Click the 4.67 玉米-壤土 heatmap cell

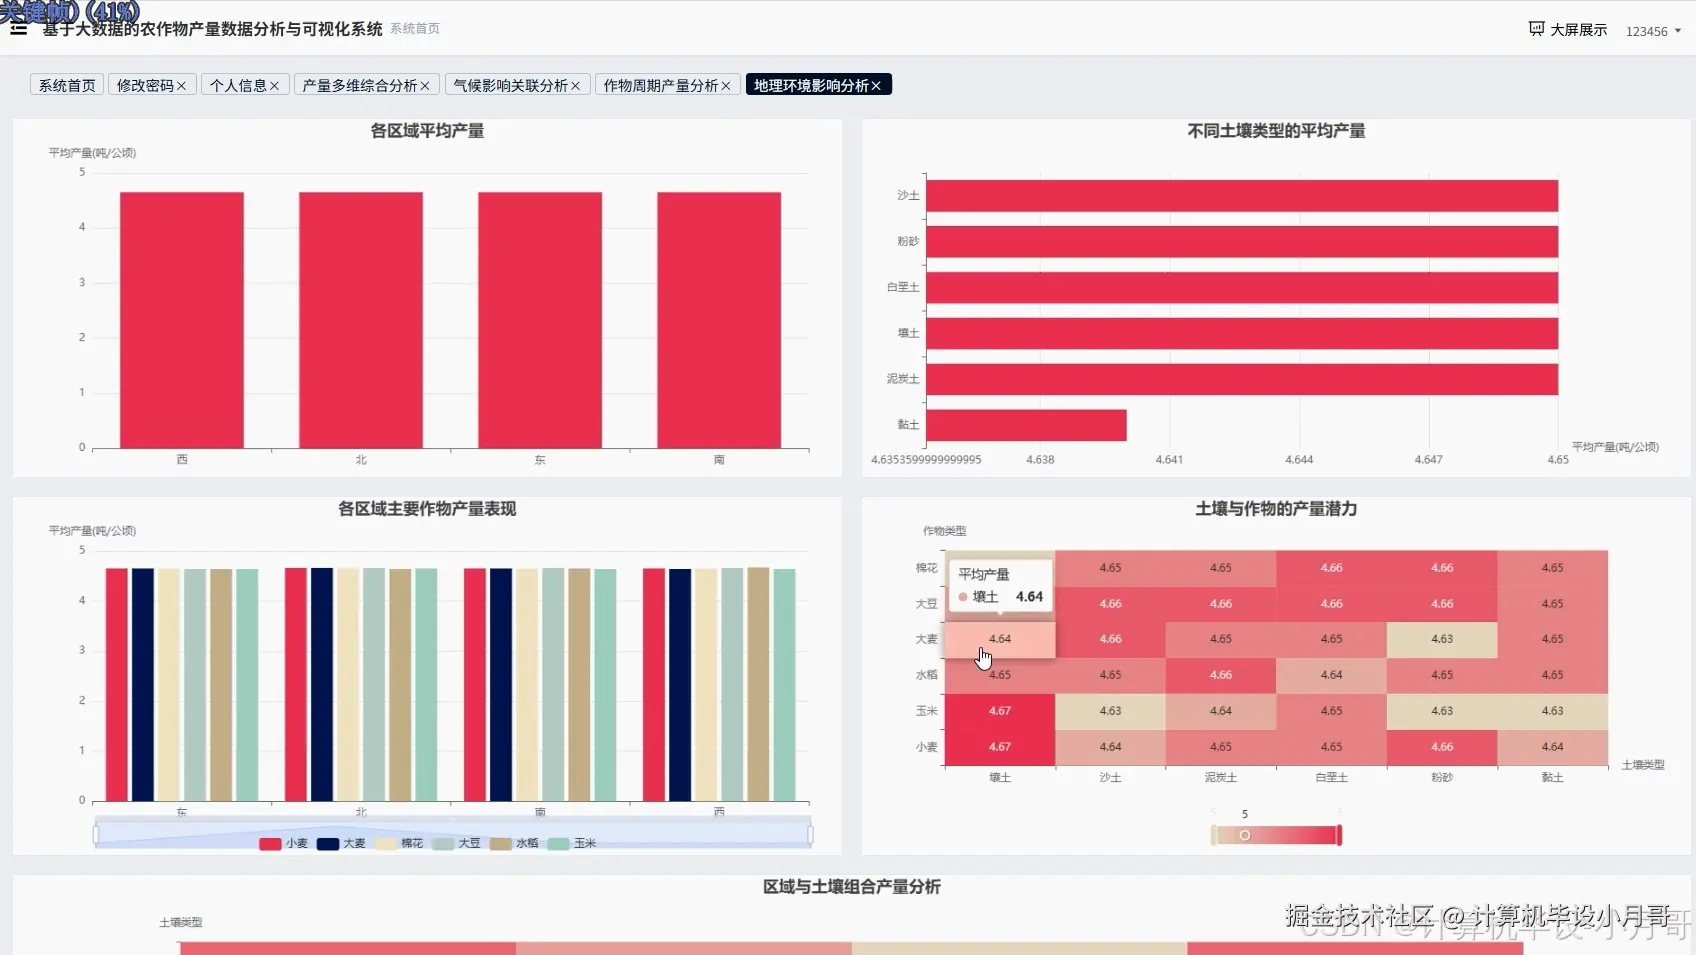(998, 711)
